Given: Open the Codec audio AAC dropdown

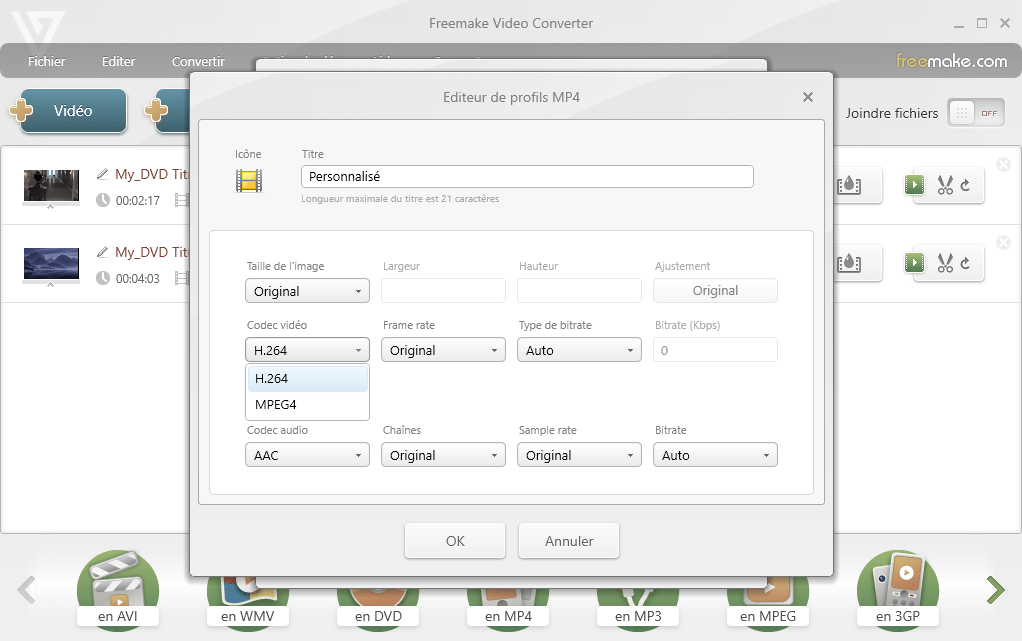Looking at the screenshot, I should coord(307,455).
